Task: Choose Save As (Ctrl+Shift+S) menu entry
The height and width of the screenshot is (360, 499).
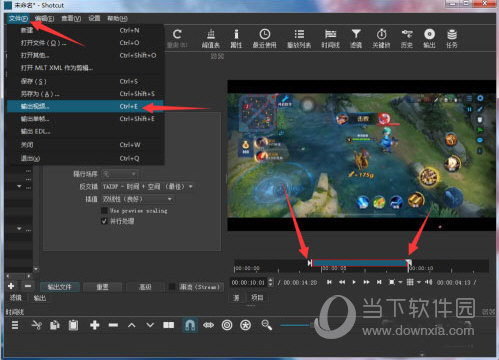Action: [x=85, y=94]
